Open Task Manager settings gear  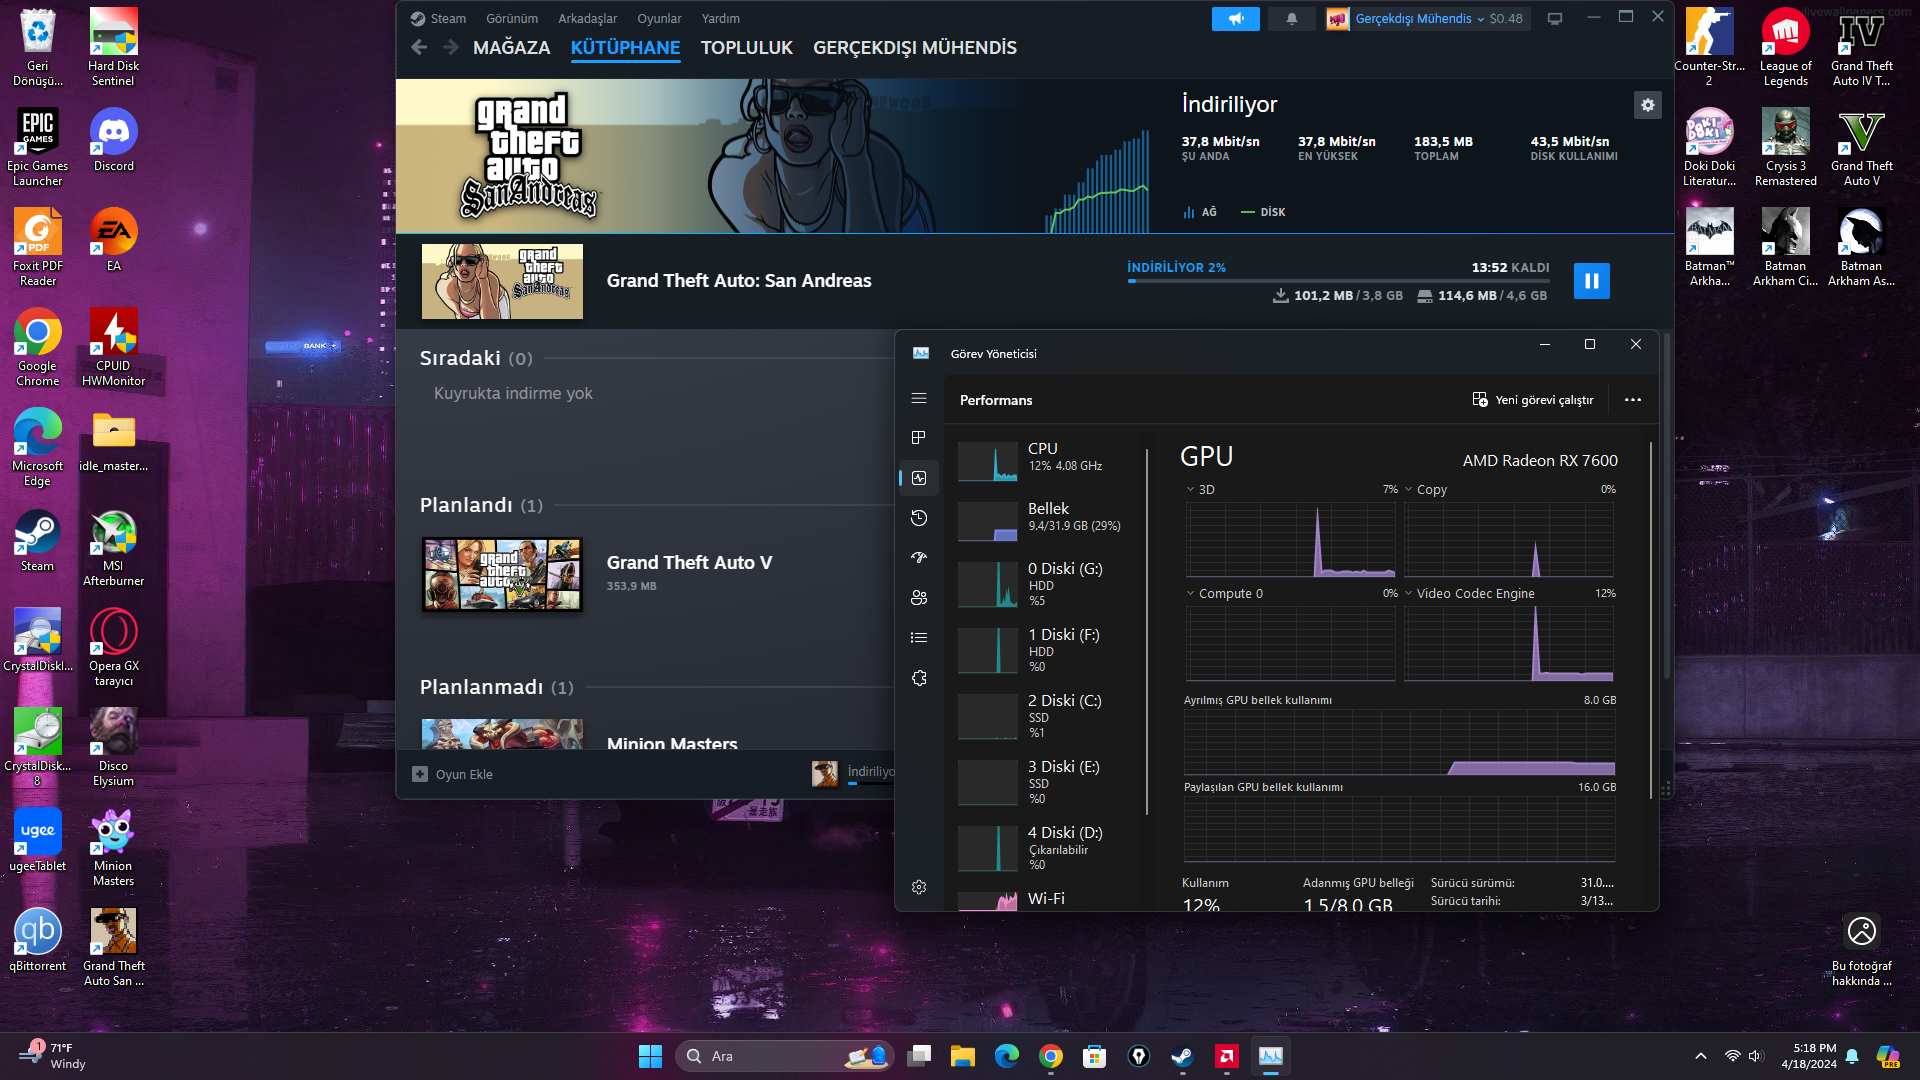click(x=919, y=887)
